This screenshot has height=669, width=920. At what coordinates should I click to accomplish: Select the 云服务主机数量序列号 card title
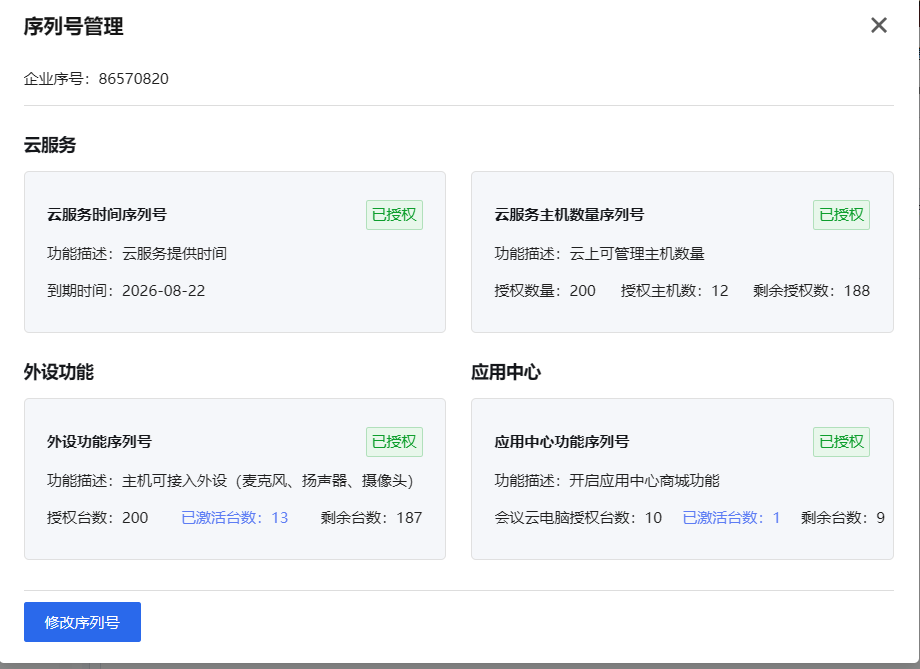coord(569,214)
